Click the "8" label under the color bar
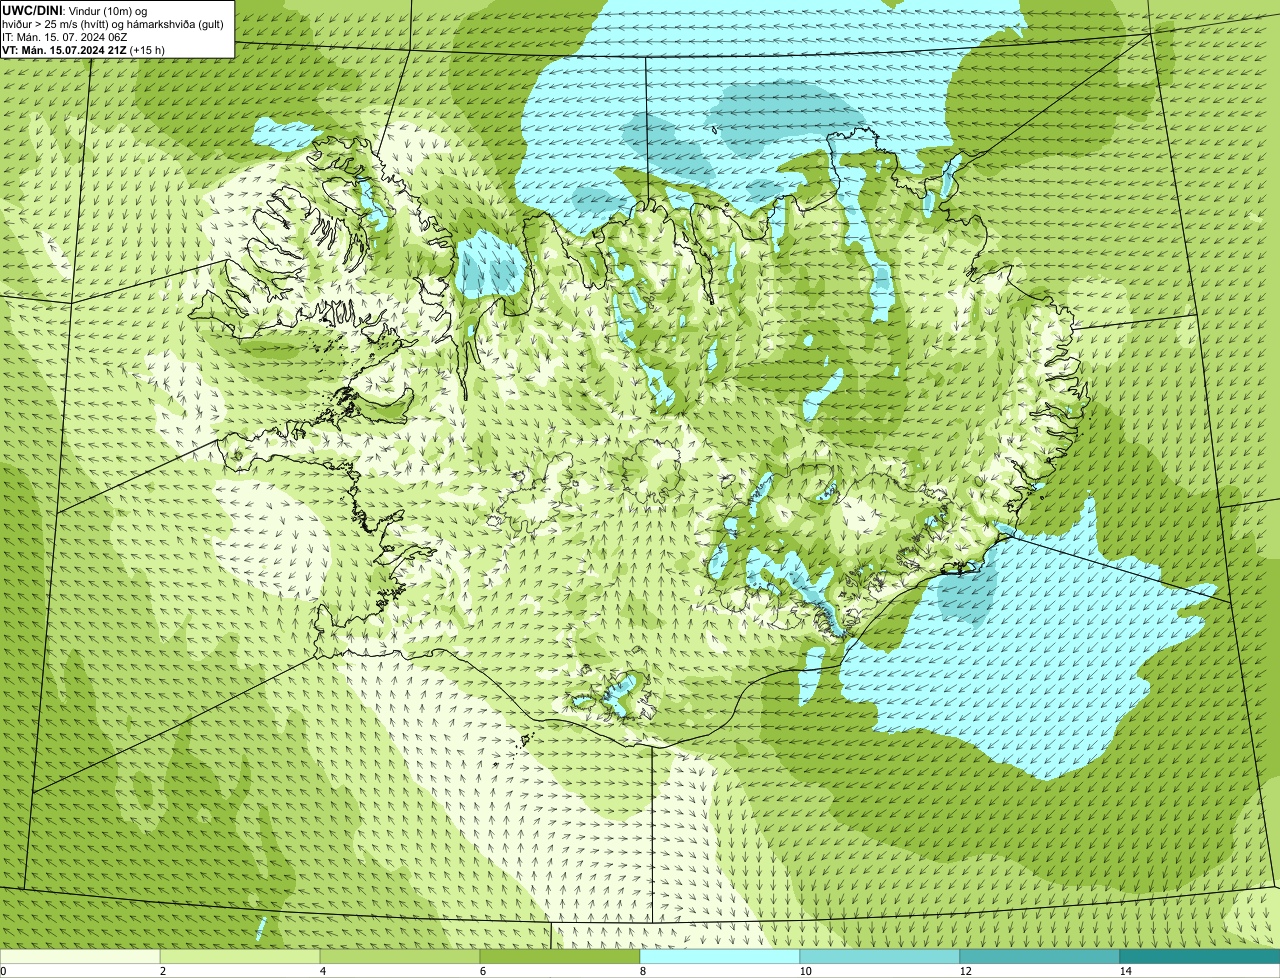This screenshot has height=978, width=1280. click(642, 971)
